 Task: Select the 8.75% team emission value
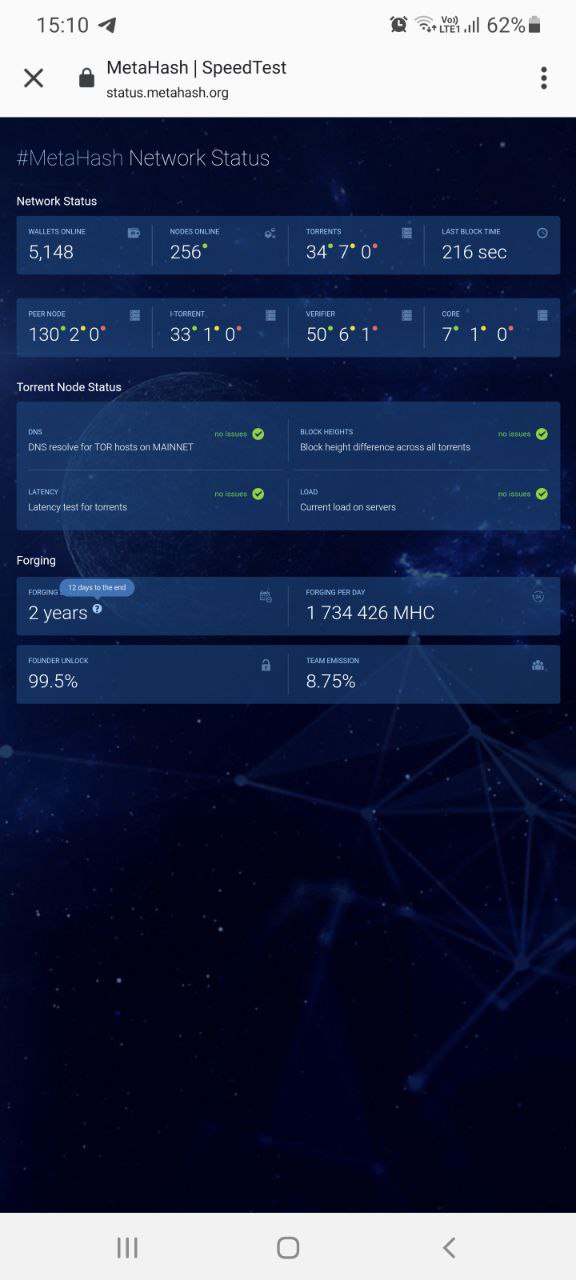click(331, 681)
